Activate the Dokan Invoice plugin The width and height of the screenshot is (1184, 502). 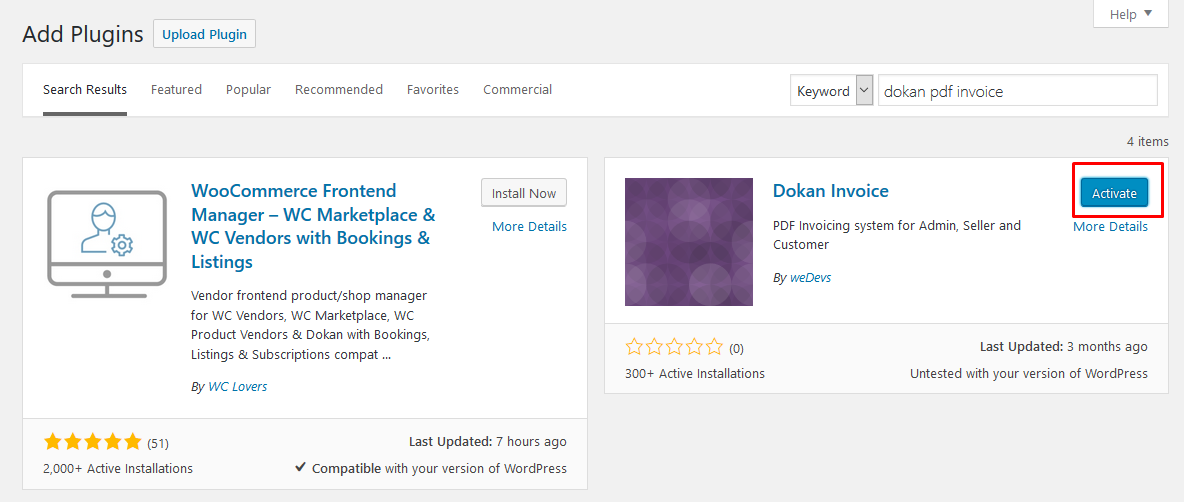tap(1114, 193)
